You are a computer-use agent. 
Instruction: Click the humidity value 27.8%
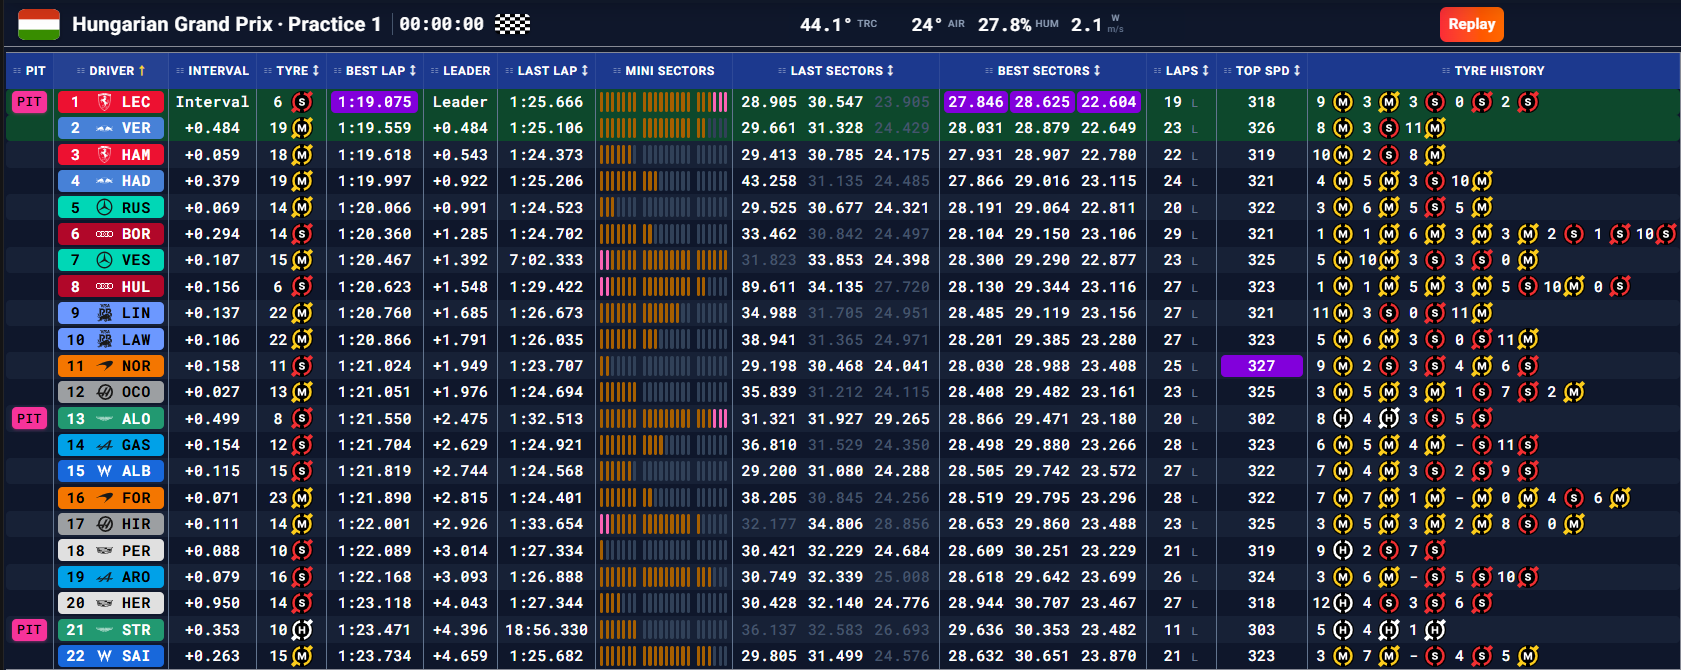click(x=1004, y=25)
